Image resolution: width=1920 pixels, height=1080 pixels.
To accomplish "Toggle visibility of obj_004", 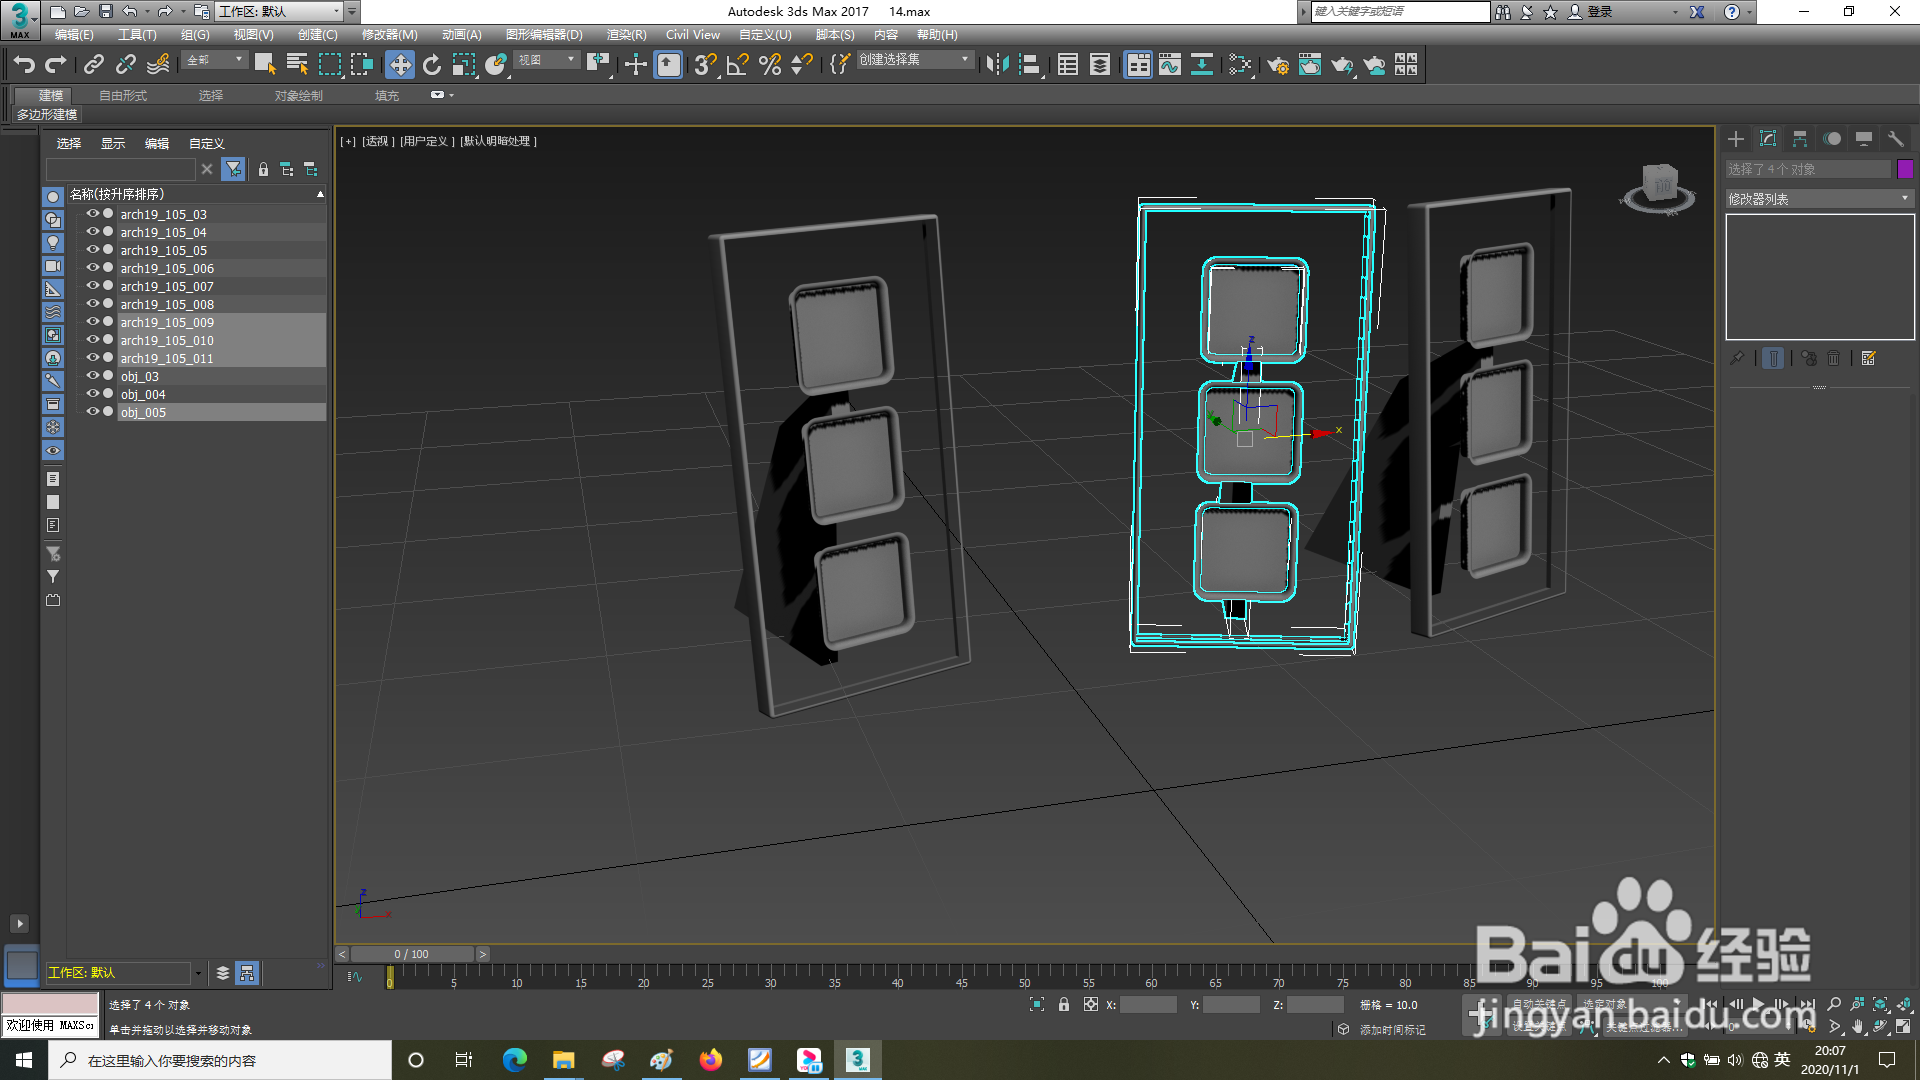I will click(92, 394).
